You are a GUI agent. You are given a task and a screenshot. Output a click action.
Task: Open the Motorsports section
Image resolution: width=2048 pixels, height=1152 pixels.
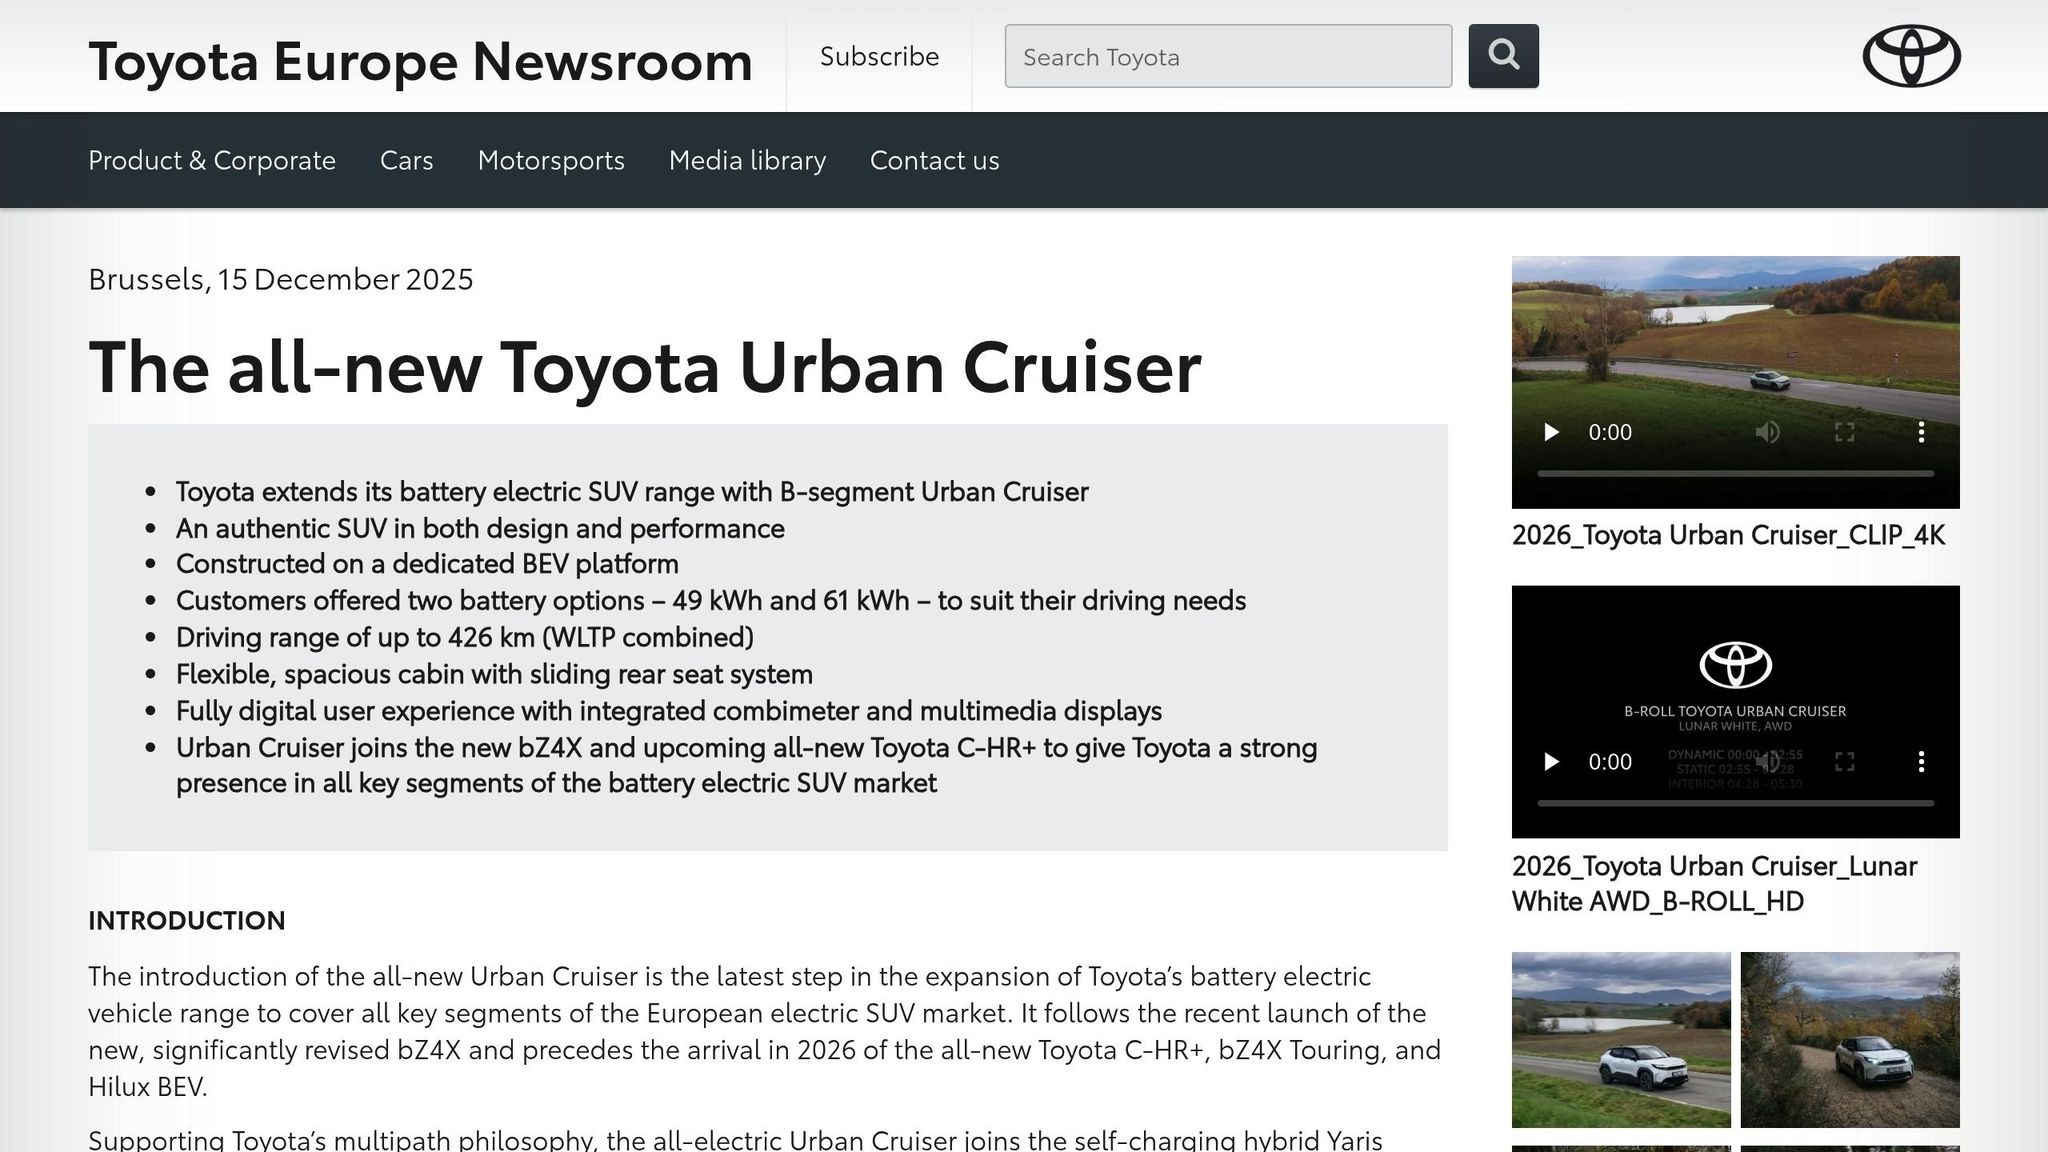(551, 160)
